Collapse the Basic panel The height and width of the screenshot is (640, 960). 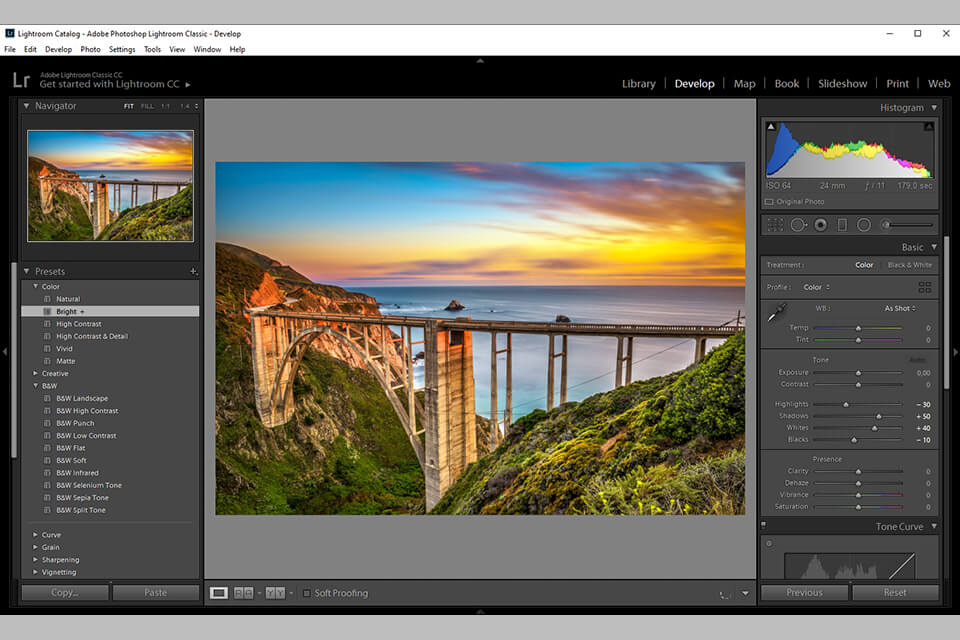(933, 247)
